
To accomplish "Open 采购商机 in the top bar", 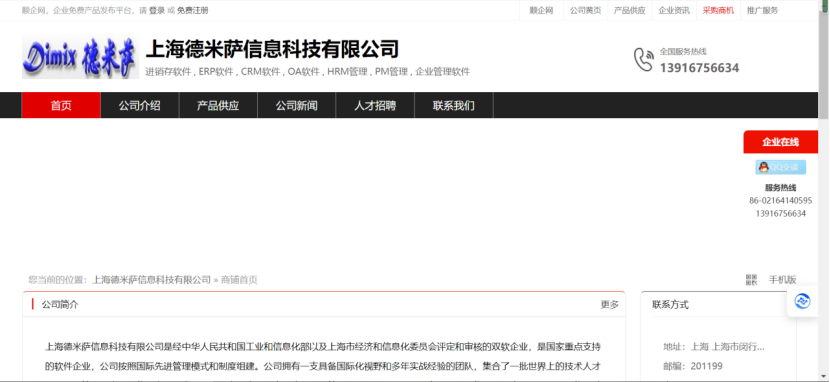I will pyautogui.click(x=718, y=10).
